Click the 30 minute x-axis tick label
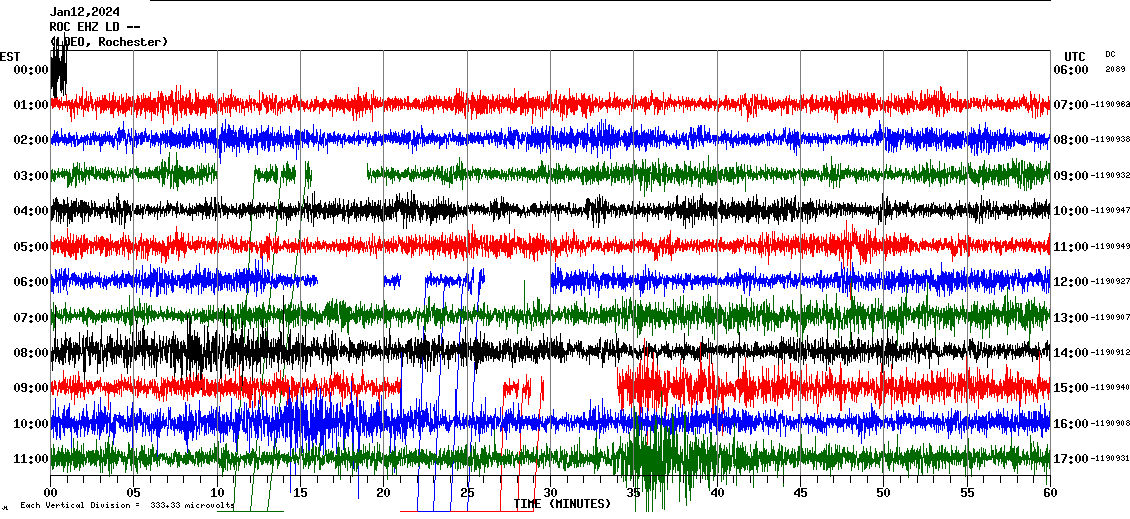Image resolution: width=1130 pixels, height=519 pixels. tap(550, 493)
